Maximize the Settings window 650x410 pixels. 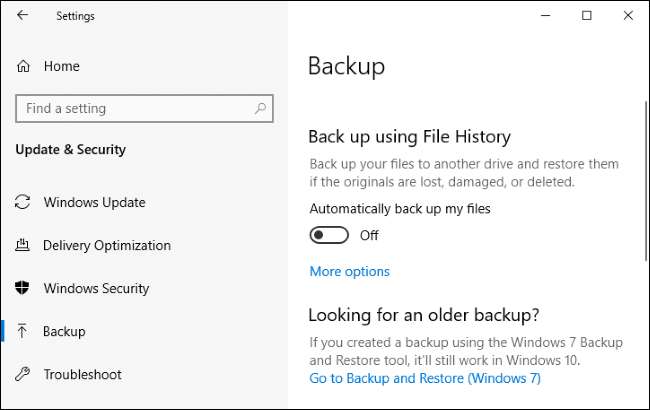point(587,15)
